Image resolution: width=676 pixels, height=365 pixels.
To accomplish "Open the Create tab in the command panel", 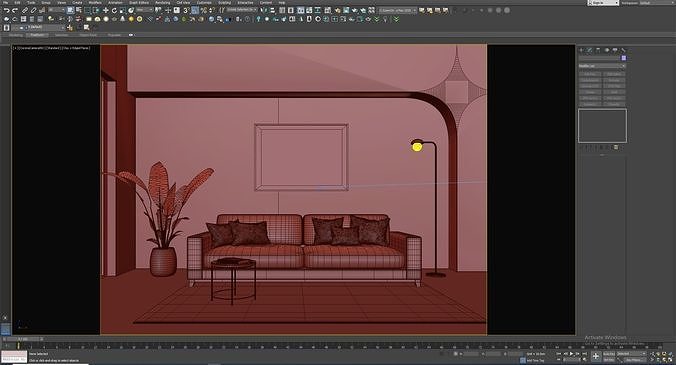I will [x=581, y=50].
